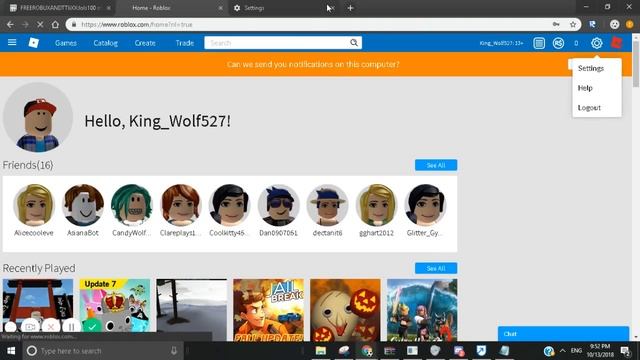
Task: Open the Jailbreak game thumbnail
Action: [268, 310]
